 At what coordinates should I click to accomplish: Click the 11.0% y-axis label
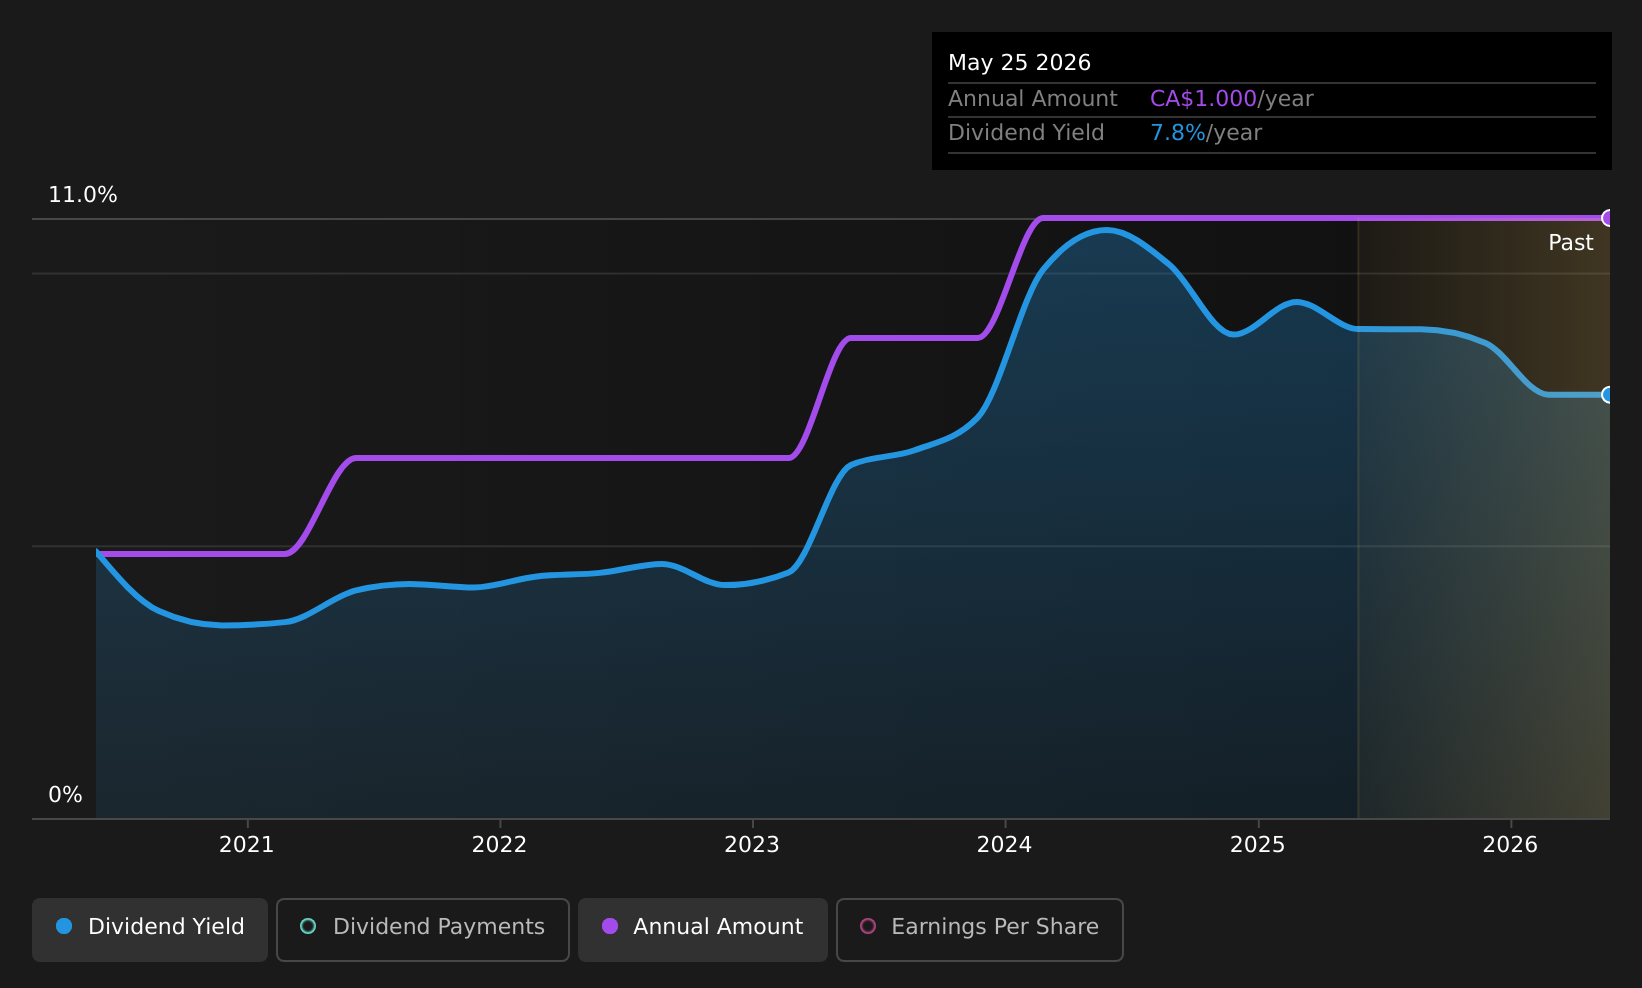(83, 195)
